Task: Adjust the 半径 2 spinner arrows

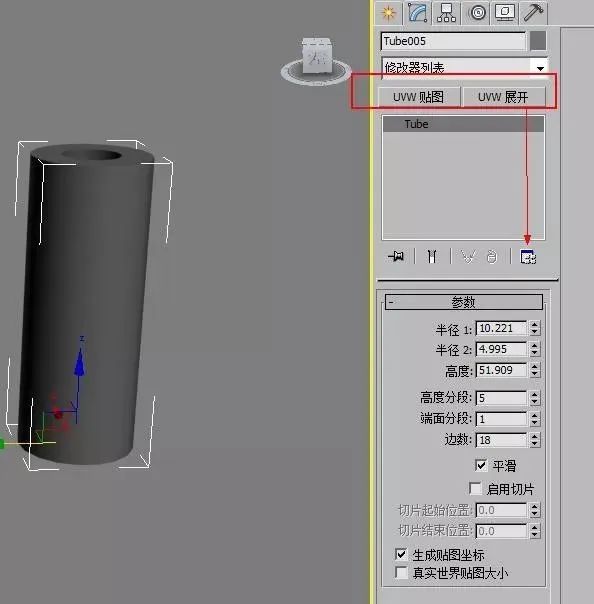Action: pyautogui.click(x=534, y=349)
